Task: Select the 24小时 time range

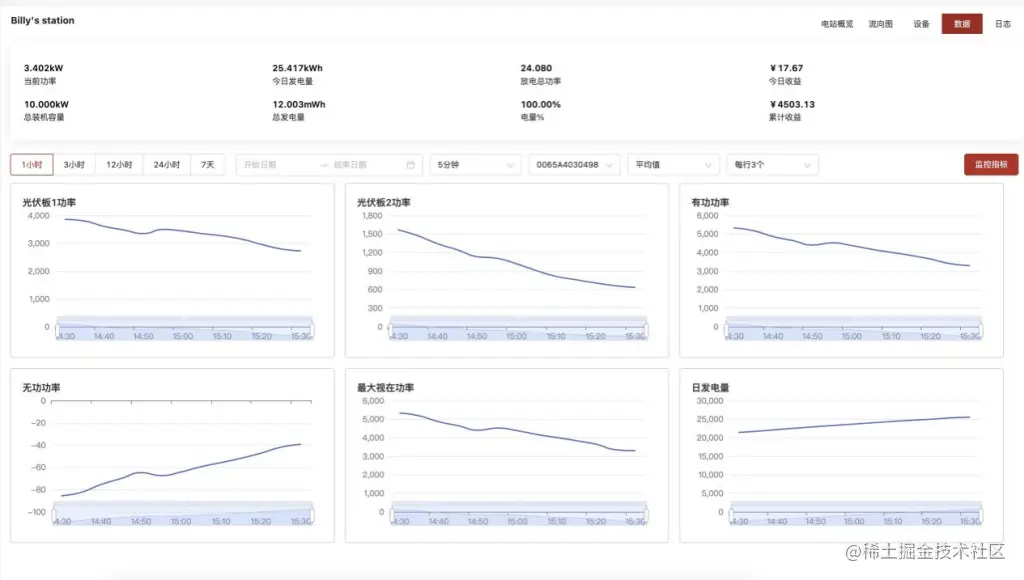Action: tap(167, 165)
